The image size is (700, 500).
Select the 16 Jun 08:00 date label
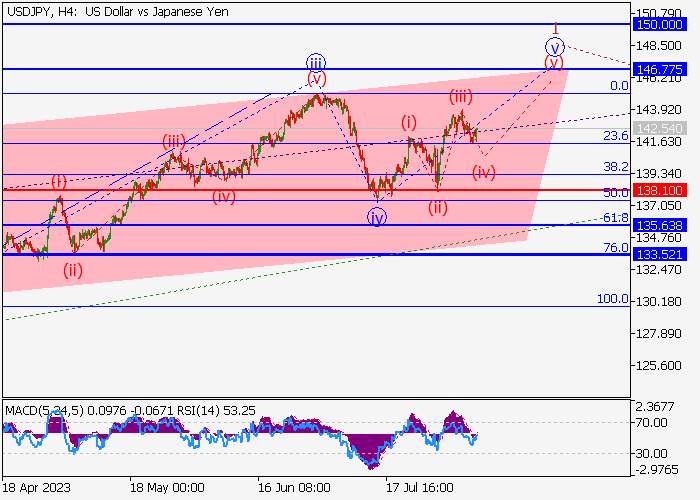click(295, 487)
